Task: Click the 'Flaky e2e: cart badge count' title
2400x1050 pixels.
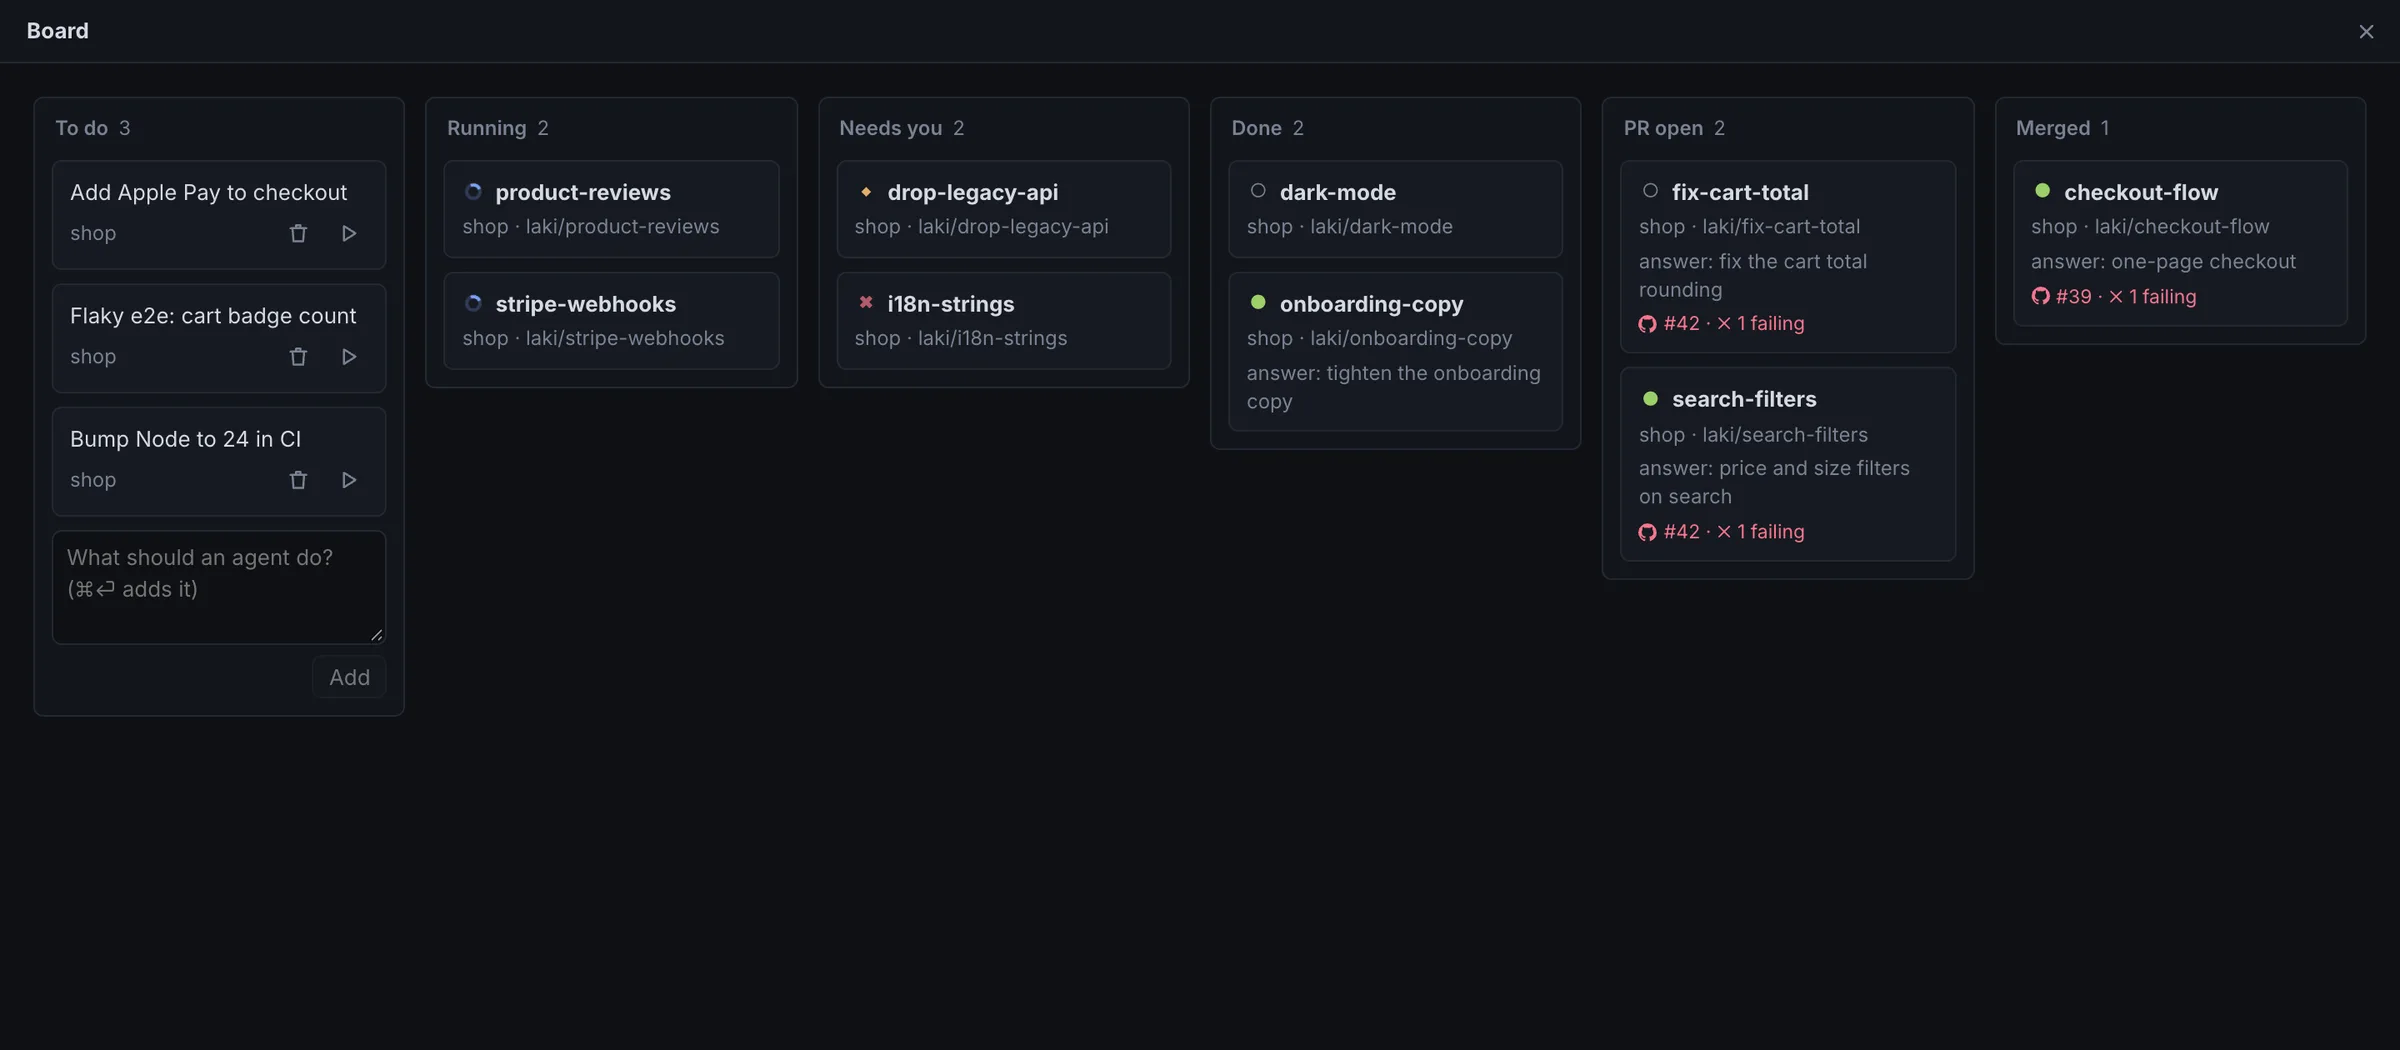Action: (213, 316)
